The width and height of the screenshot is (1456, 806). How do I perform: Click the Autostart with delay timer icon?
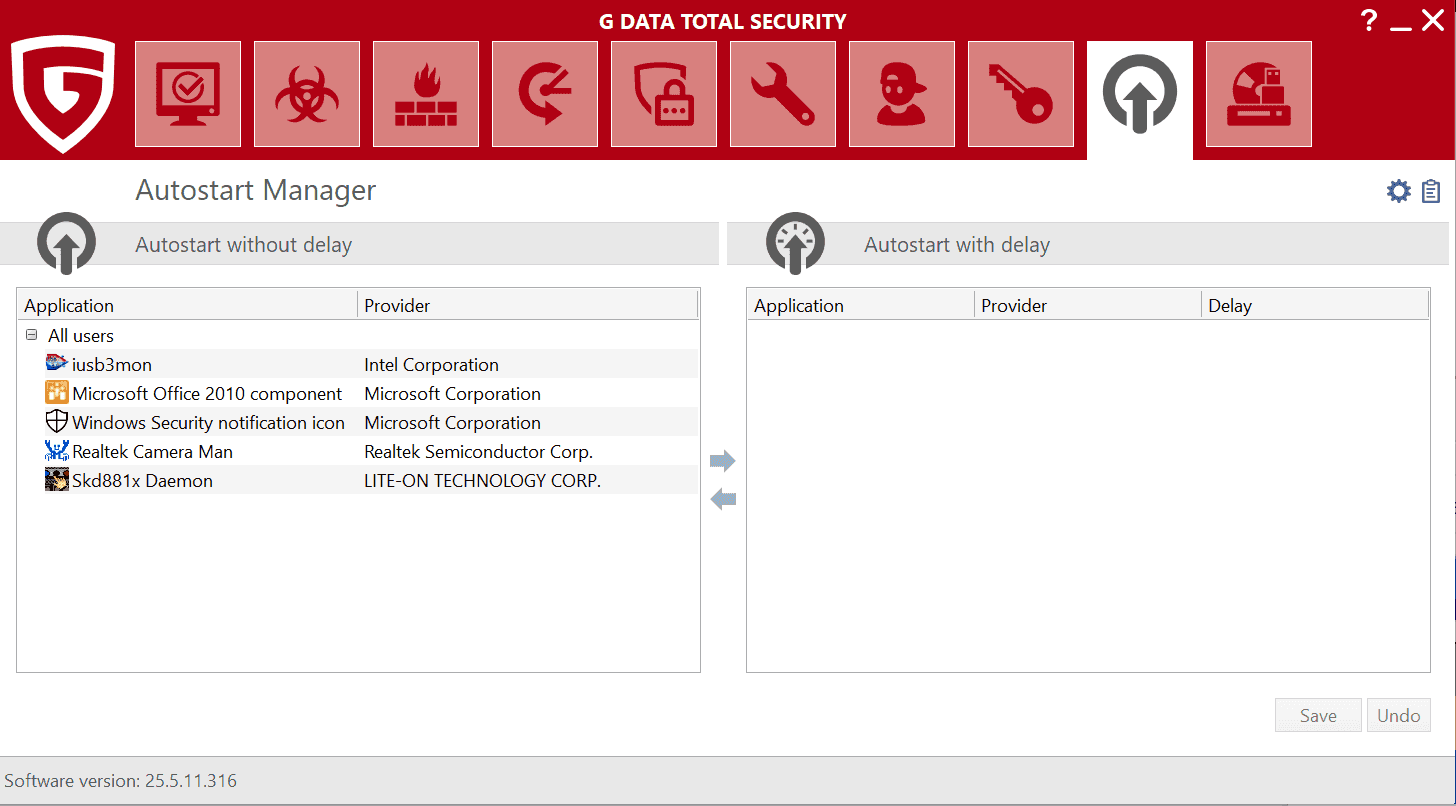click(796, 243)
